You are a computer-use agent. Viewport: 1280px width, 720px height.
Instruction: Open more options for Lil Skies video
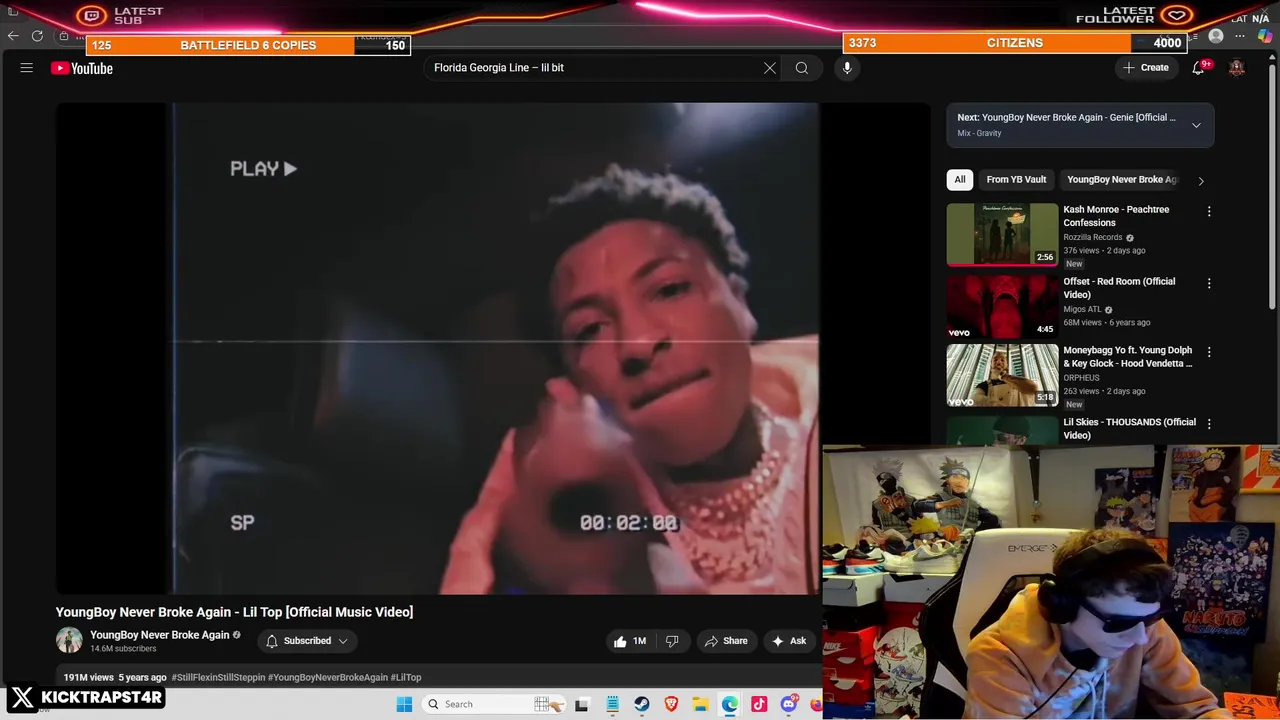pos(1209,424)
